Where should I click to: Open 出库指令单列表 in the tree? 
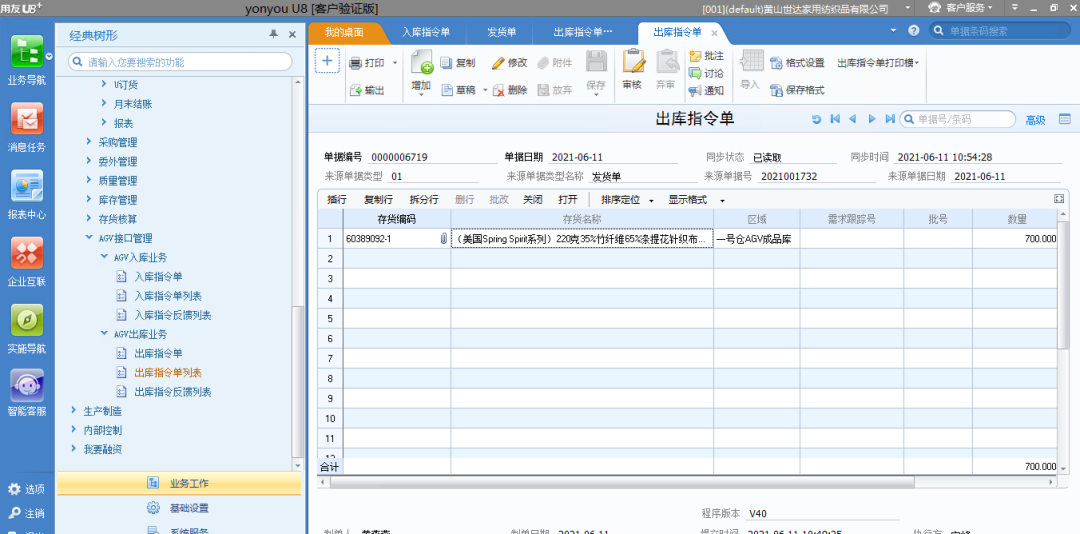(x=168, y=373)
